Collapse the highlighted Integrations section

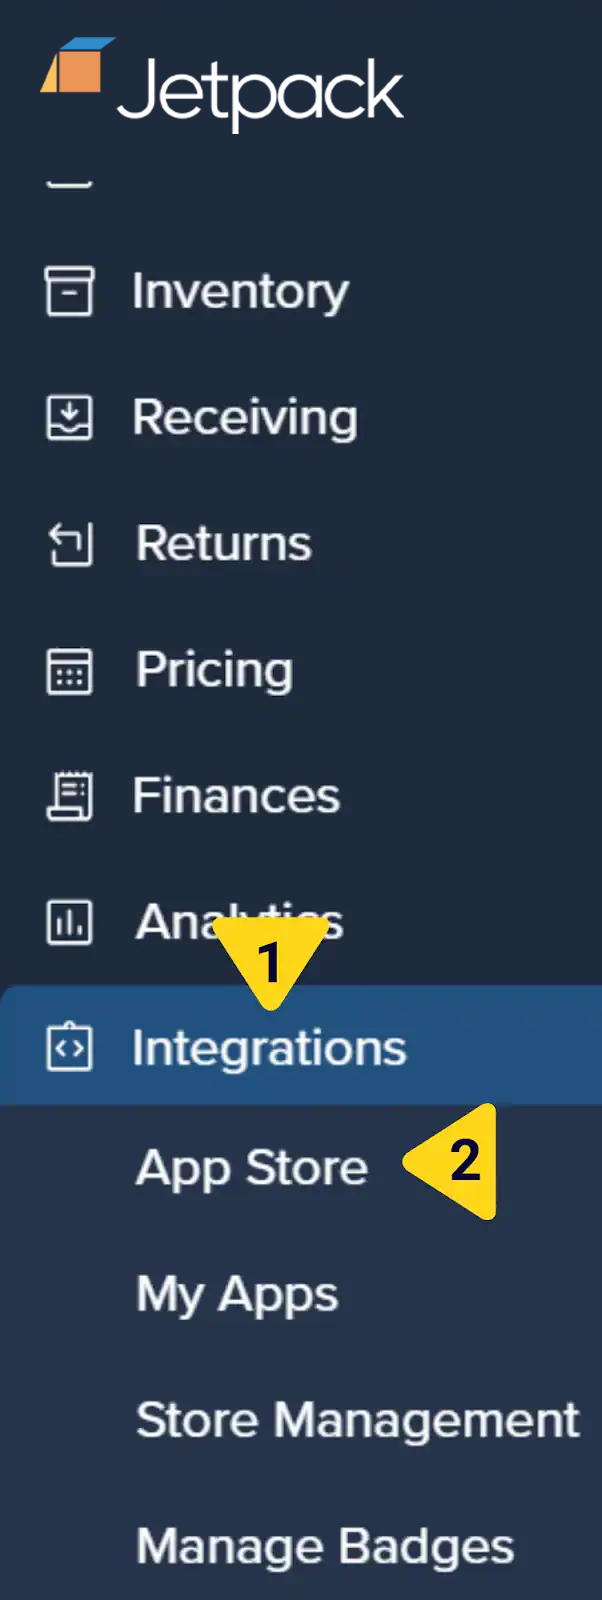(268, 1047)
